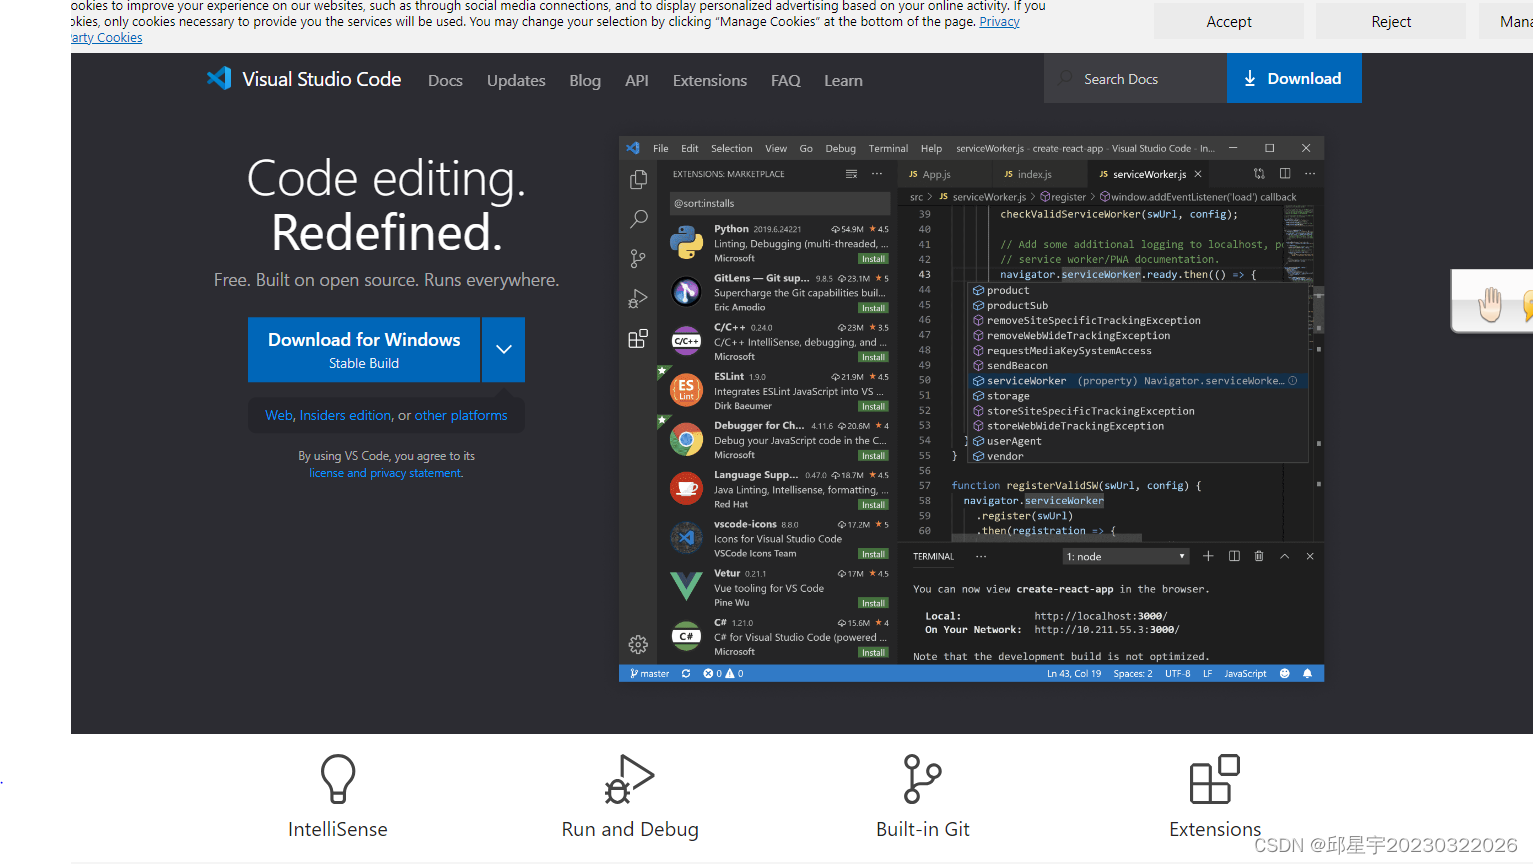This screenshot has width=1533, height=864.
Task: Go to the Blog page
Action: coord(585,81)
